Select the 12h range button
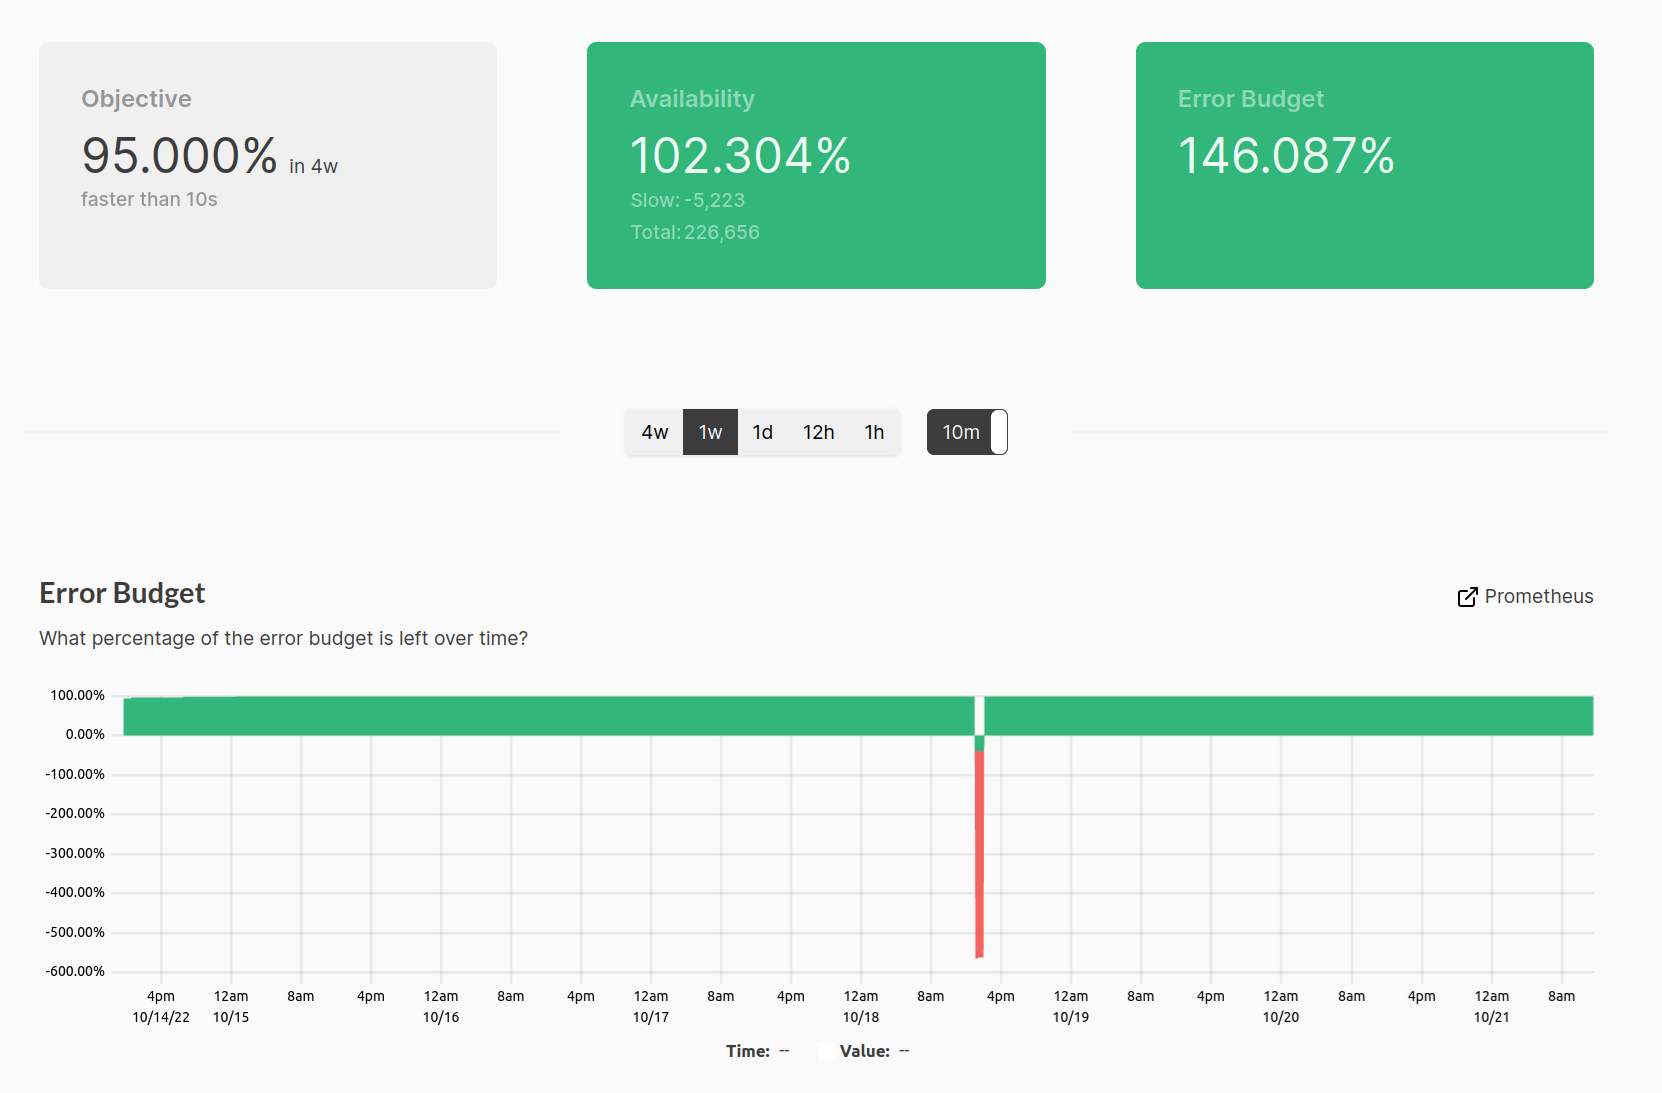 click(819, 432)
